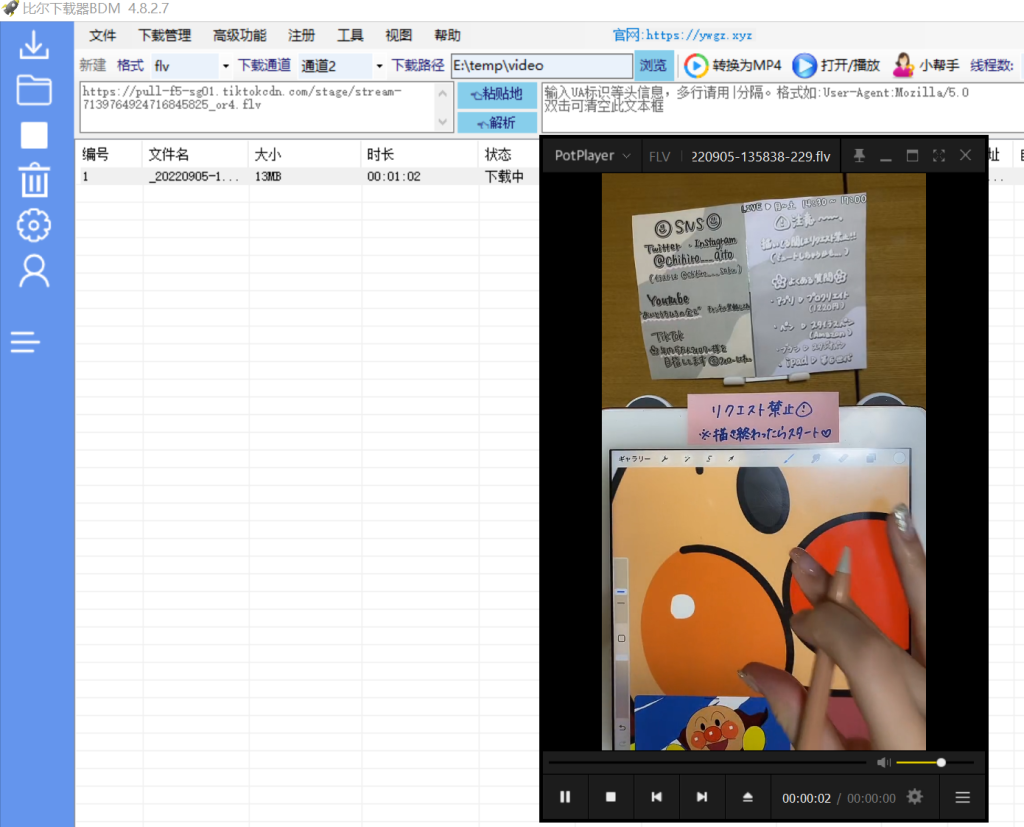Click the download arrow icon in sidebar
The image size is (1024, 827).
click(x=34, y=44)
